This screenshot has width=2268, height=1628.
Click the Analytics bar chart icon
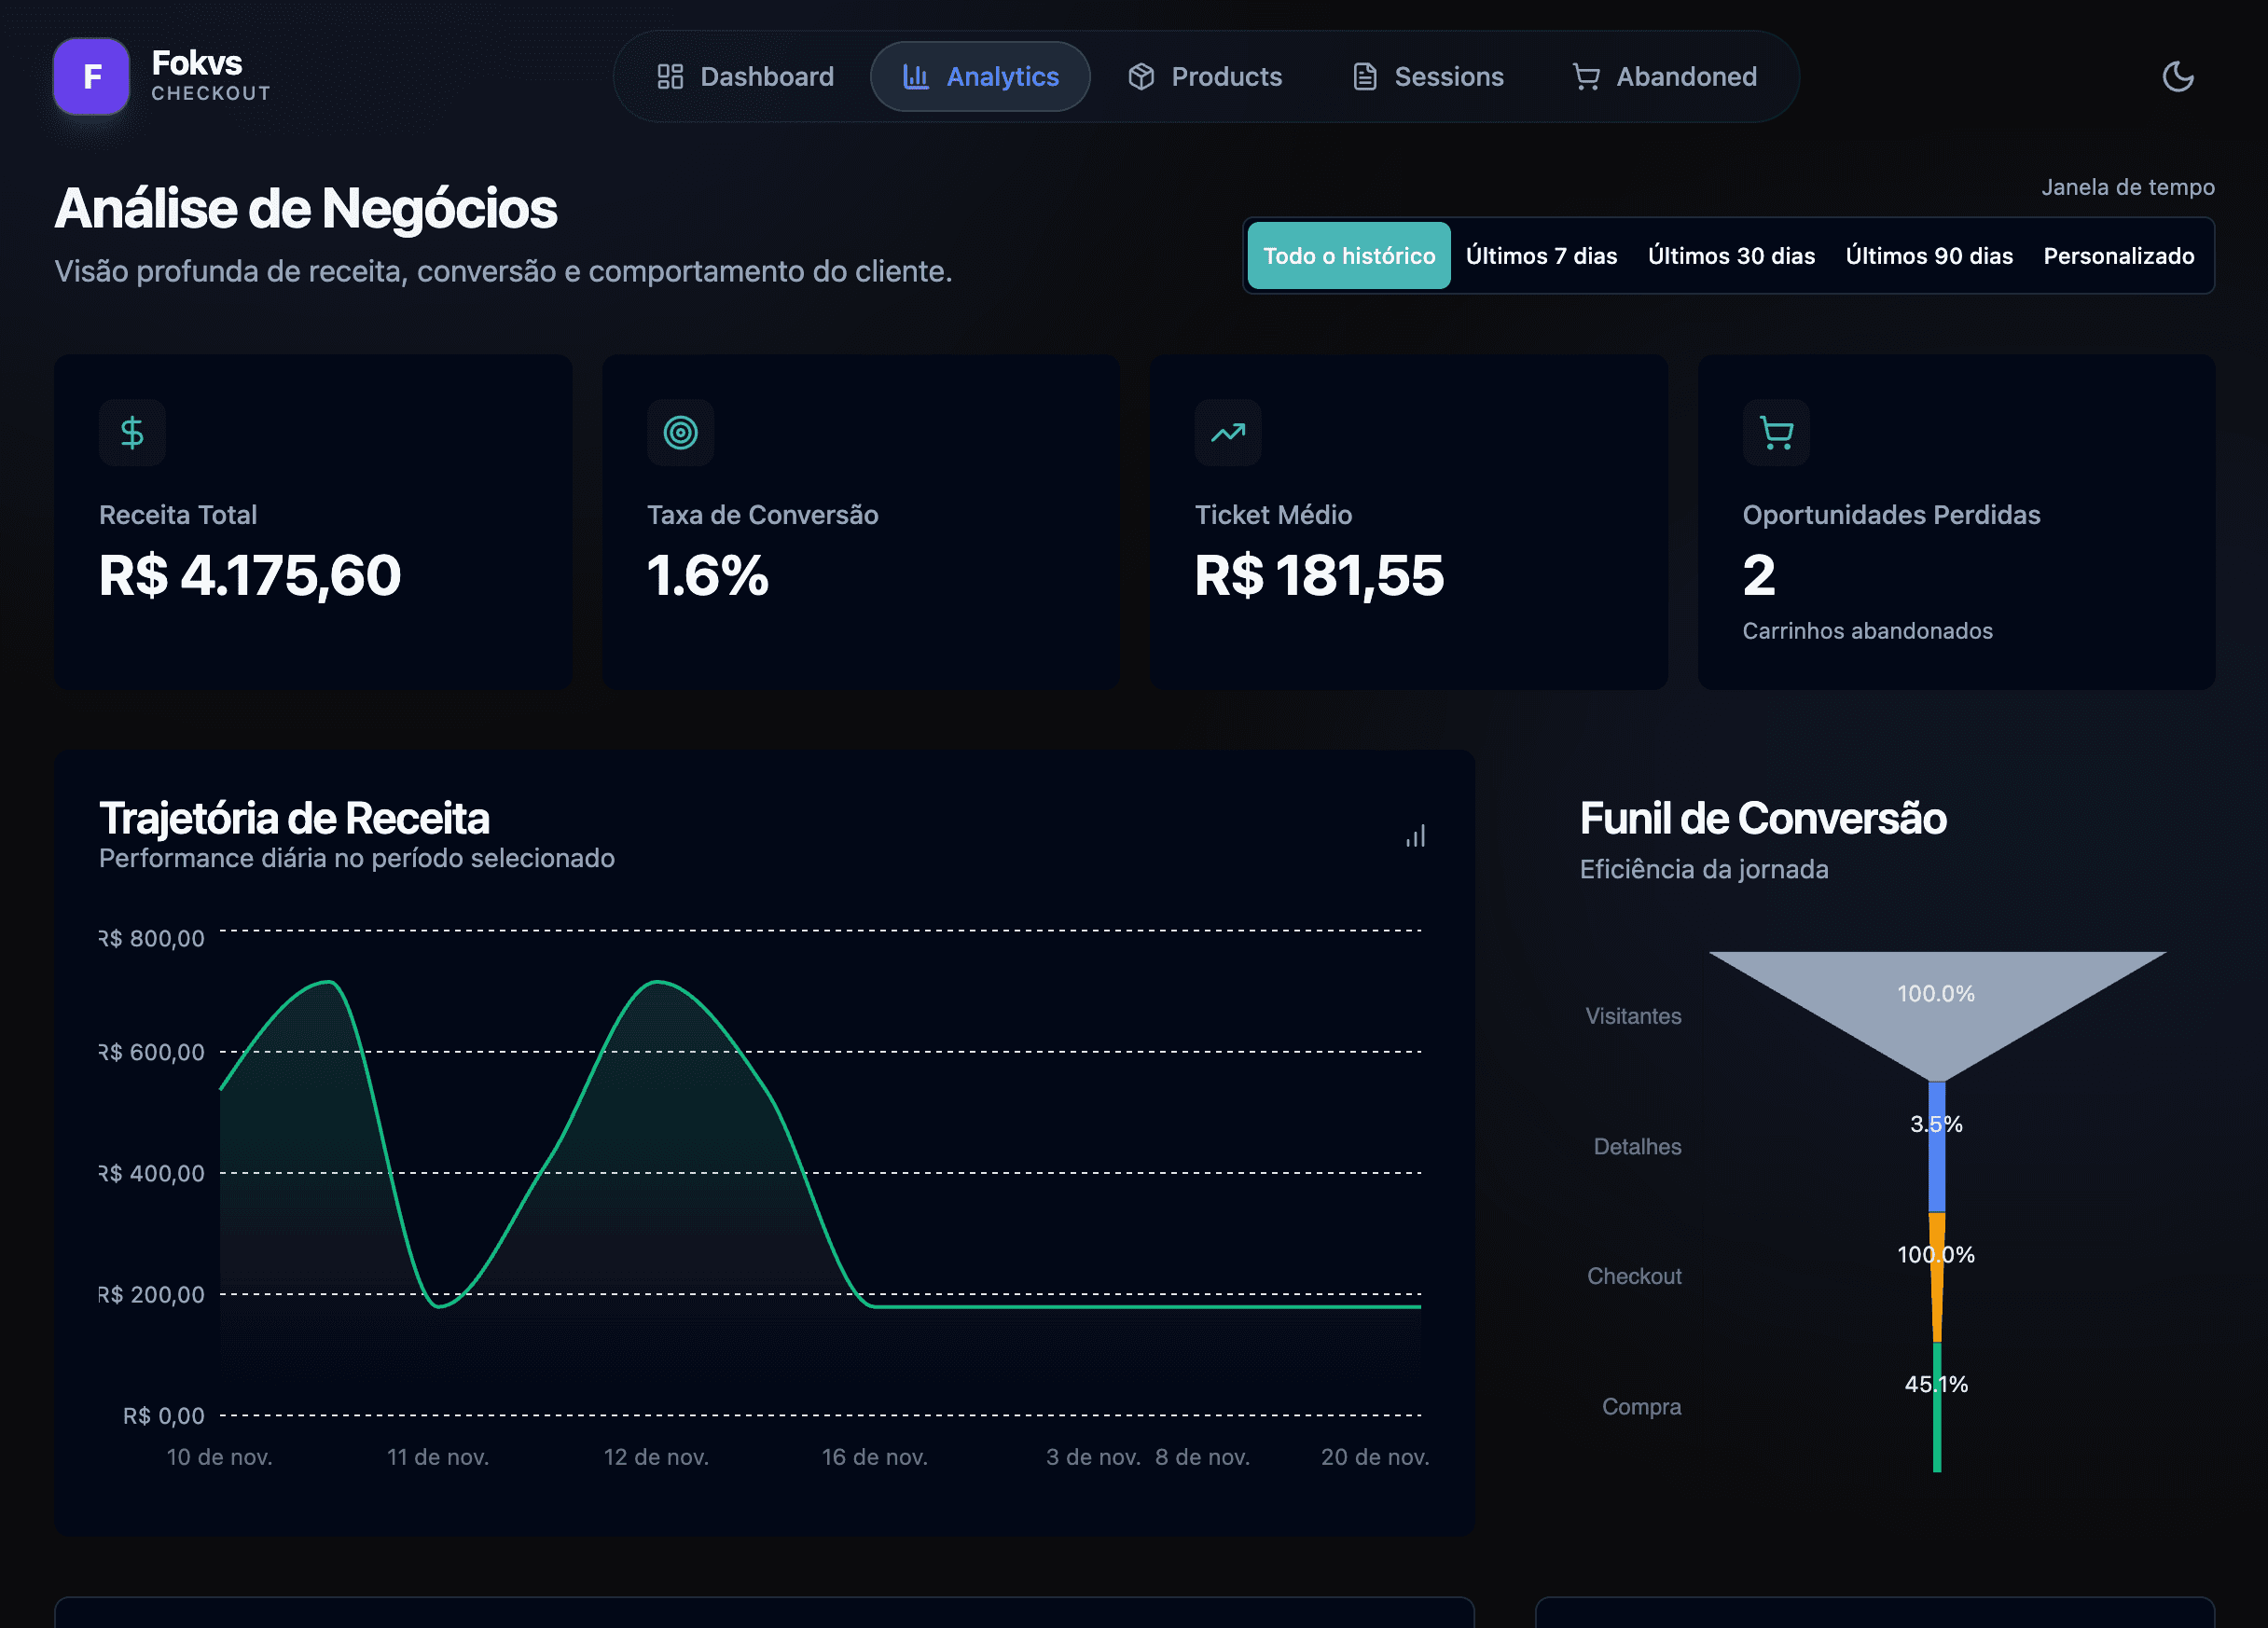(x=915, y=76)
